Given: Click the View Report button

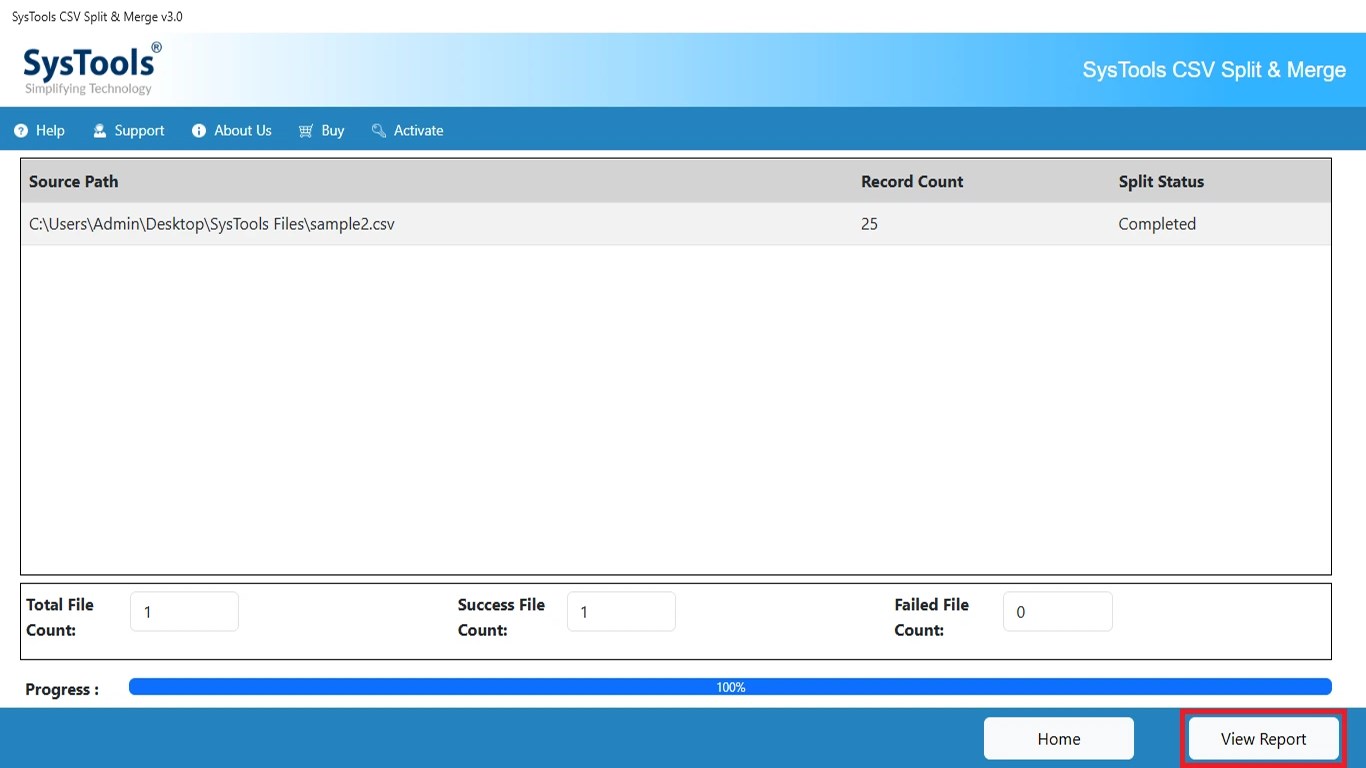Looking at the screenshot, I should 1264,739.
